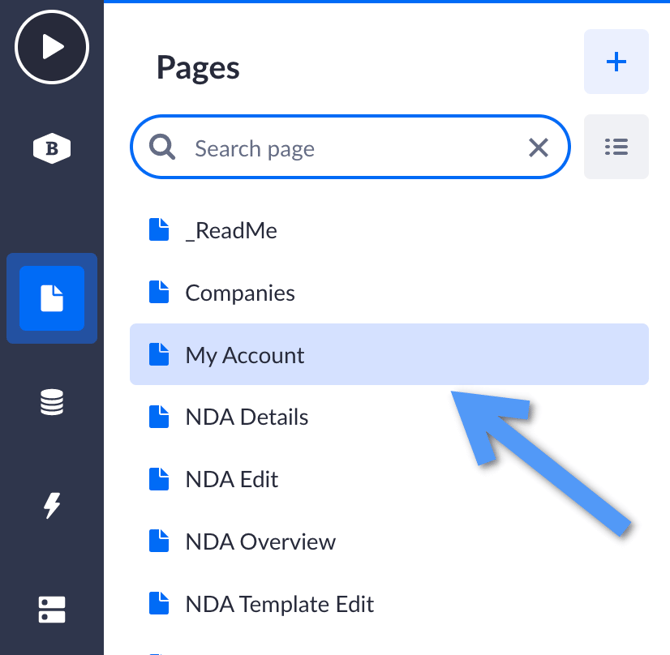The width and height of the screenshot is (670, 655).
Task: Click the hexagon B logo icon
Action: click(52, 149)
